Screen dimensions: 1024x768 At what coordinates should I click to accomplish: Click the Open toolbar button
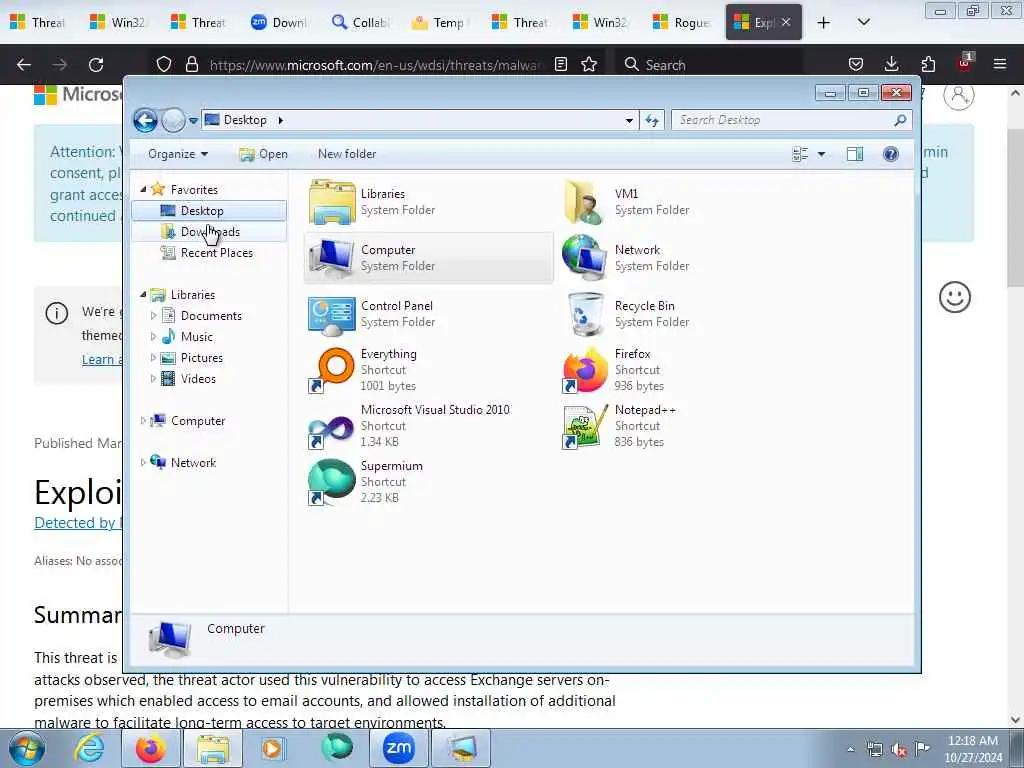tap(263, 154)
